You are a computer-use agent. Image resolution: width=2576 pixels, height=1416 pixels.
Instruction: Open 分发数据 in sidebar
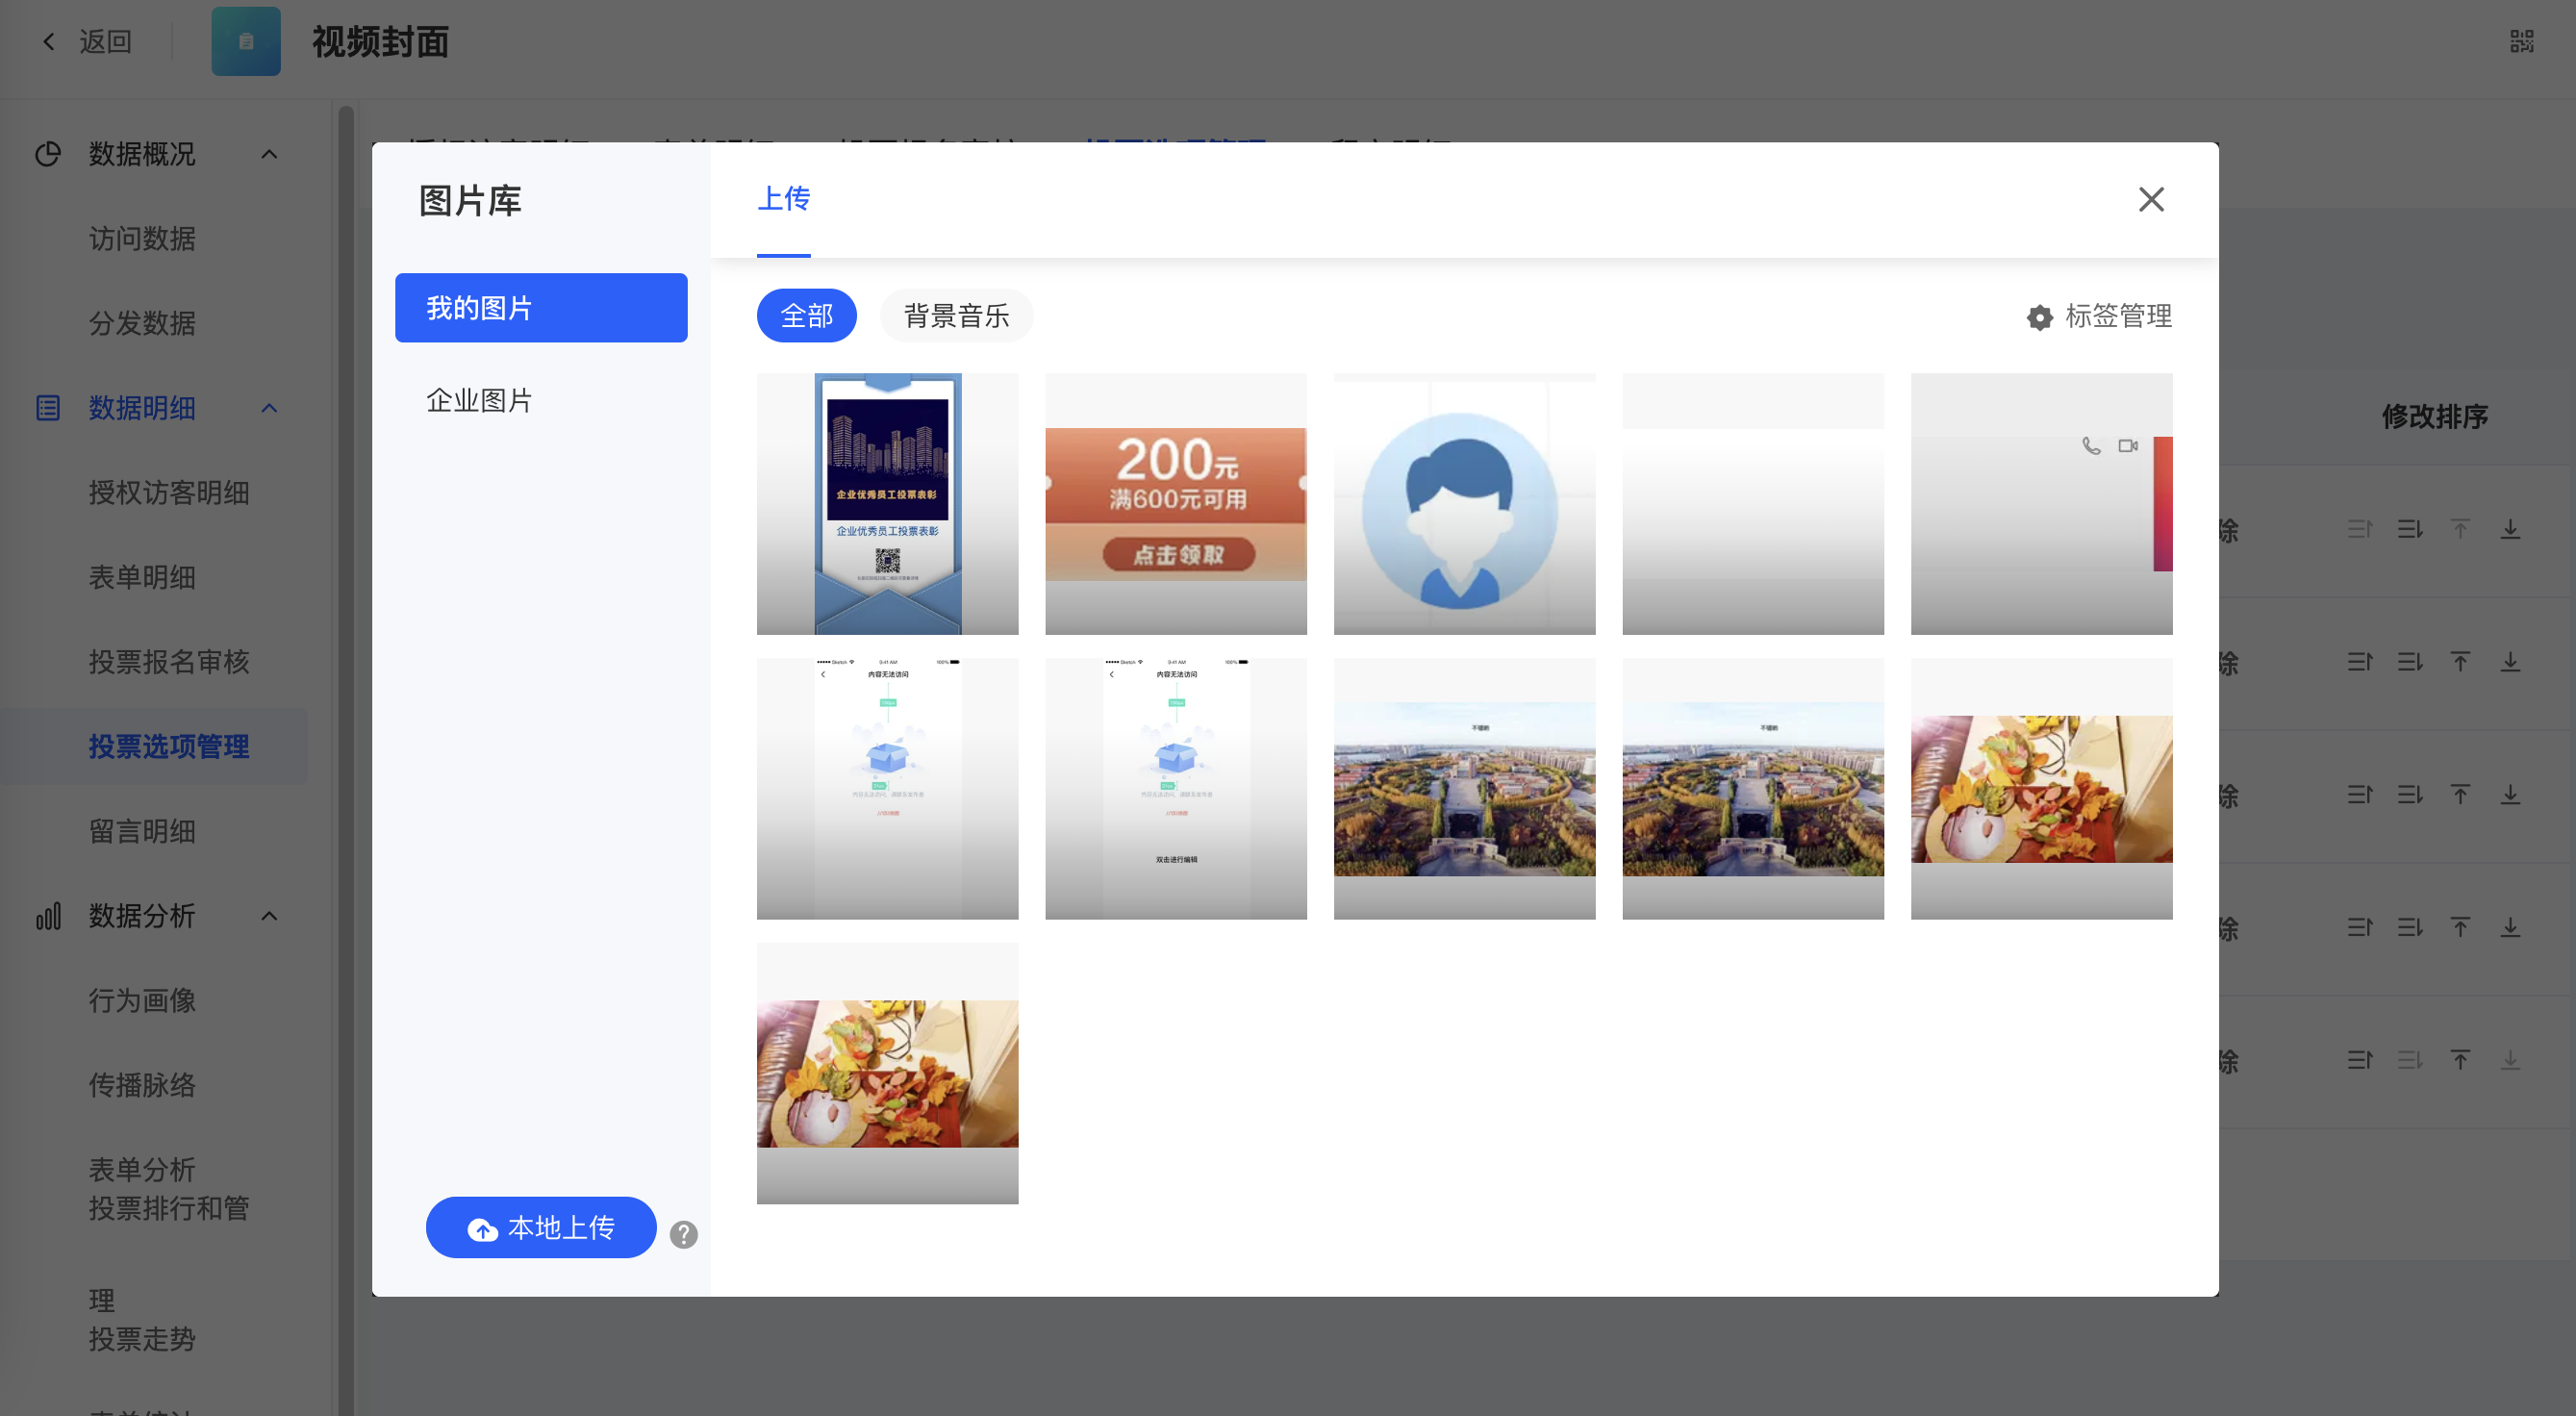click(142, 323)
